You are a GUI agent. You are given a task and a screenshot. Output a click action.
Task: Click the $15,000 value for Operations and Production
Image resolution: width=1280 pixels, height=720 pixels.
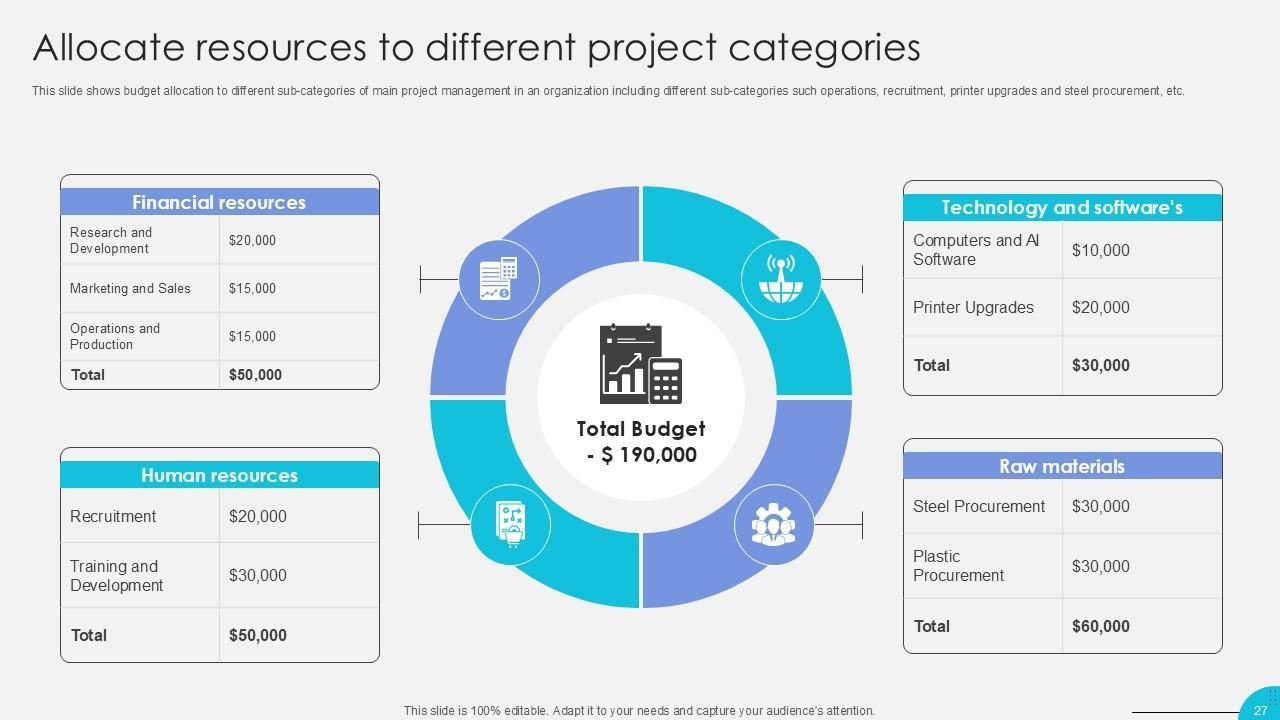252,336
